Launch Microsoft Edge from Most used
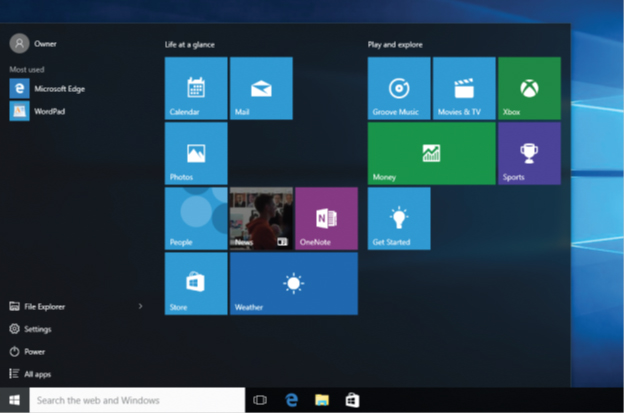The height and width of the screenshot is (413, 624). (47, 88)
